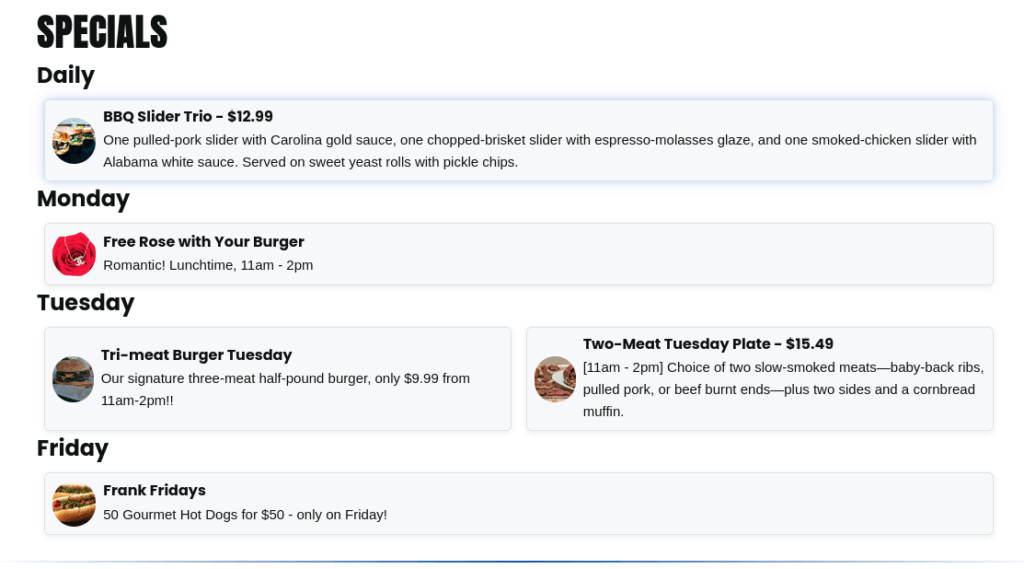The height and width of the screenshot is (569, 1024).
Task: Click the Daily section heading
Action: [x=65, y=75]
